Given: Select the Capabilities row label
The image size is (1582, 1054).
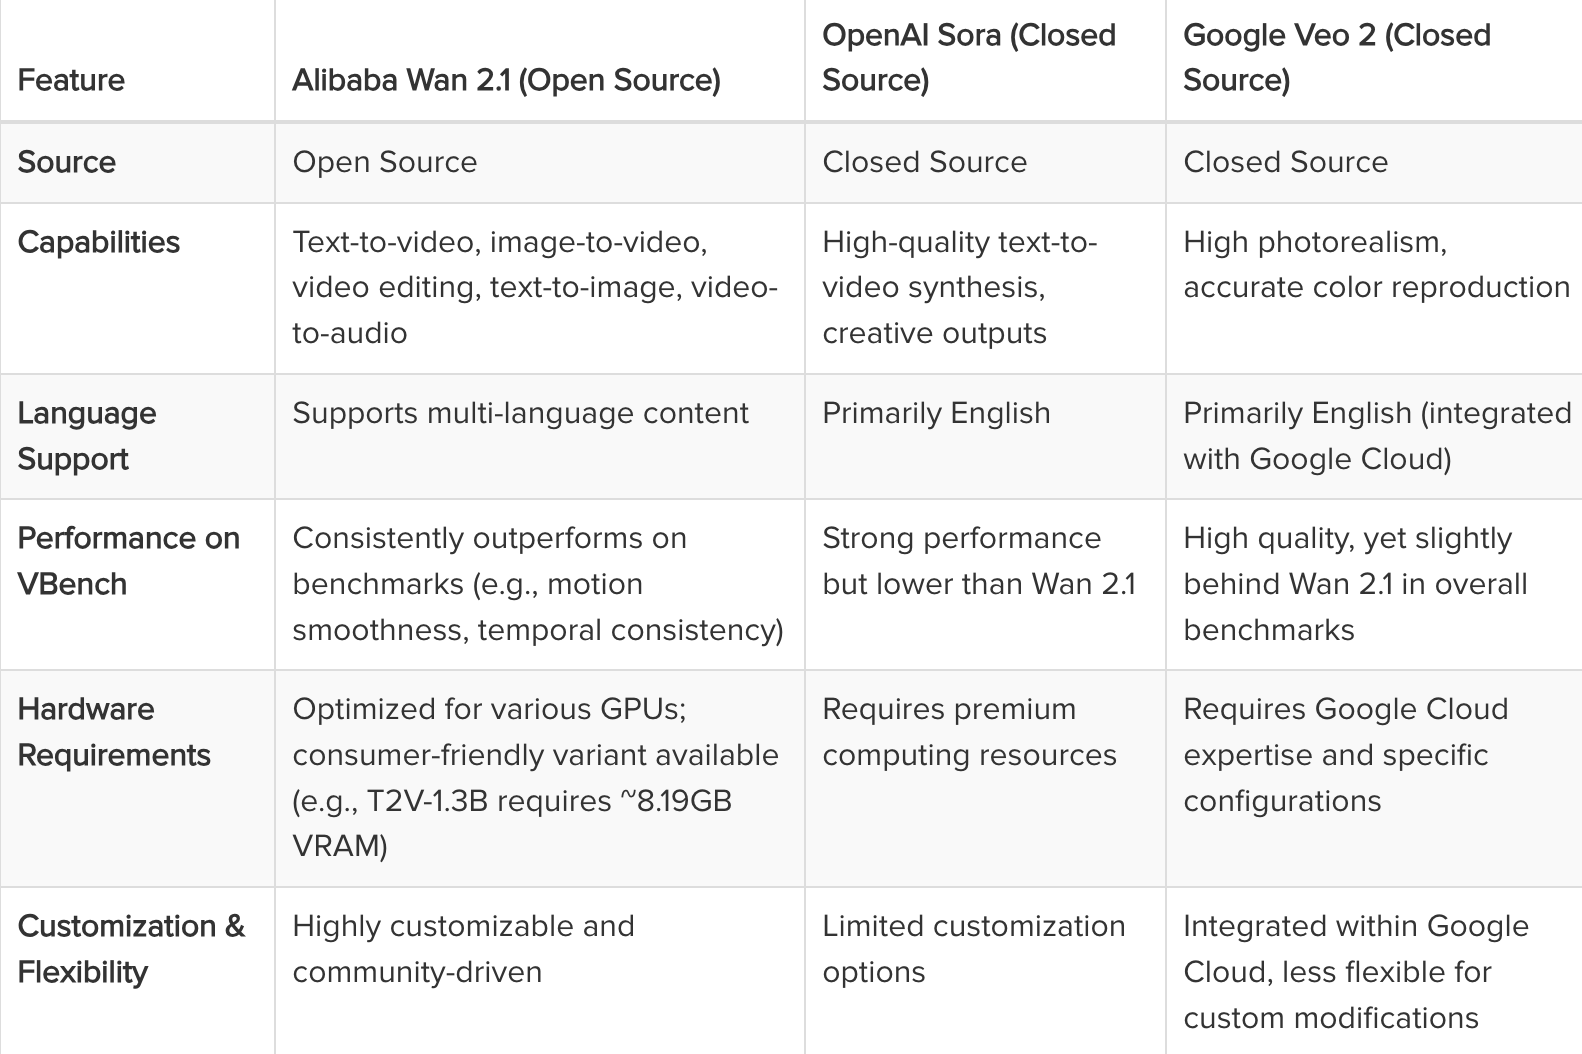Looking at the screenshot, I should [99, 242].
